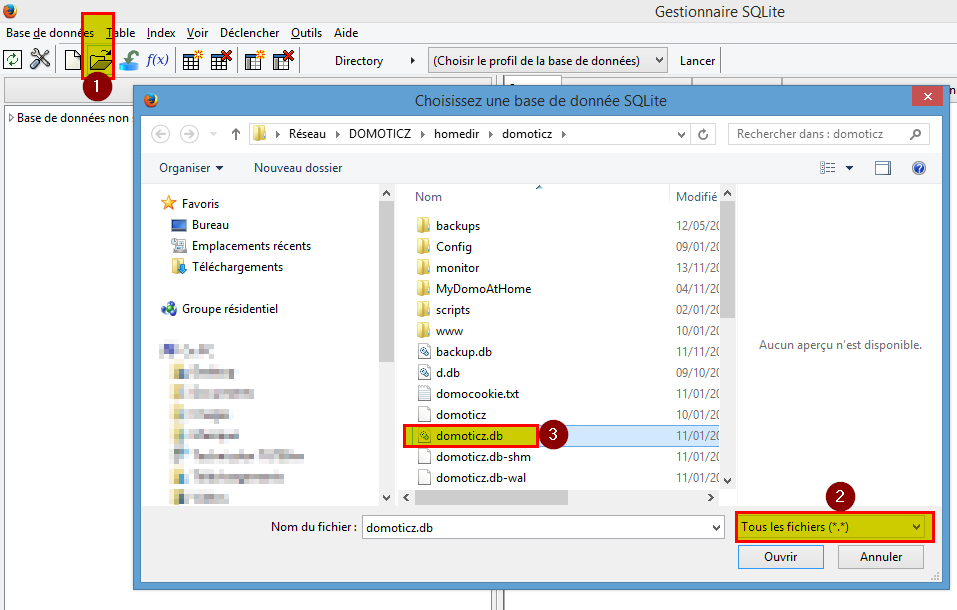This screenshot has width=957, height=610.
Task: Click the f(x) user-defined functions icon
Action: pos(157,60)
